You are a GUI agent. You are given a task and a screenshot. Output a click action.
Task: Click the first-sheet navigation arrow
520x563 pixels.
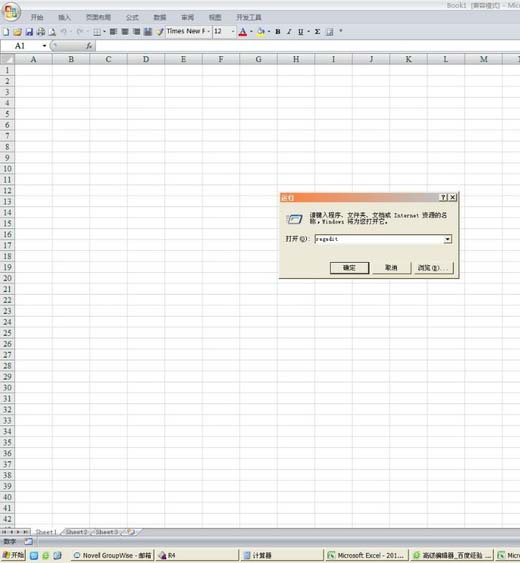[4, 532]
